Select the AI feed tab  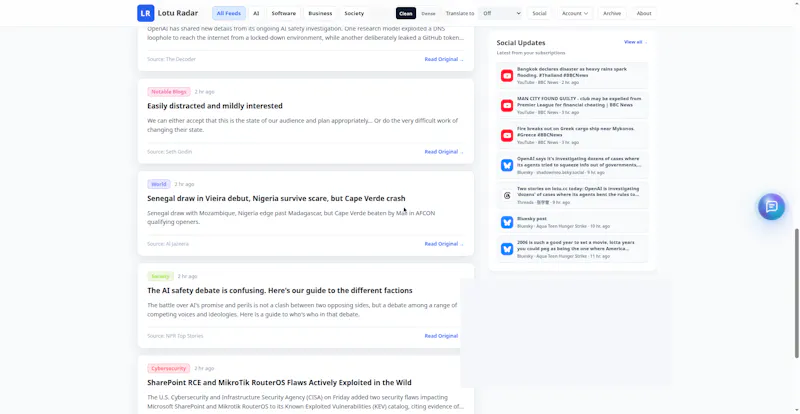[x=256, y=13]
